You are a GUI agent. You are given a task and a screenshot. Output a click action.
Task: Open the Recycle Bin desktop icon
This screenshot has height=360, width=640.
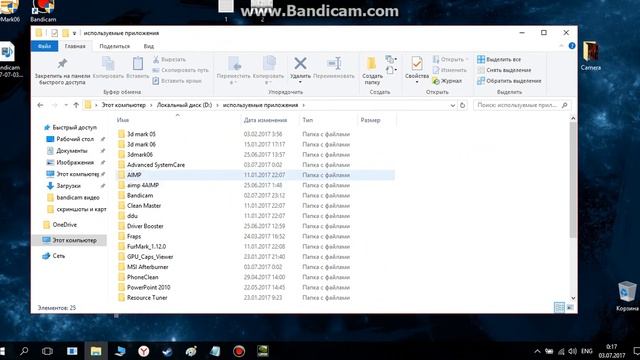627,296
